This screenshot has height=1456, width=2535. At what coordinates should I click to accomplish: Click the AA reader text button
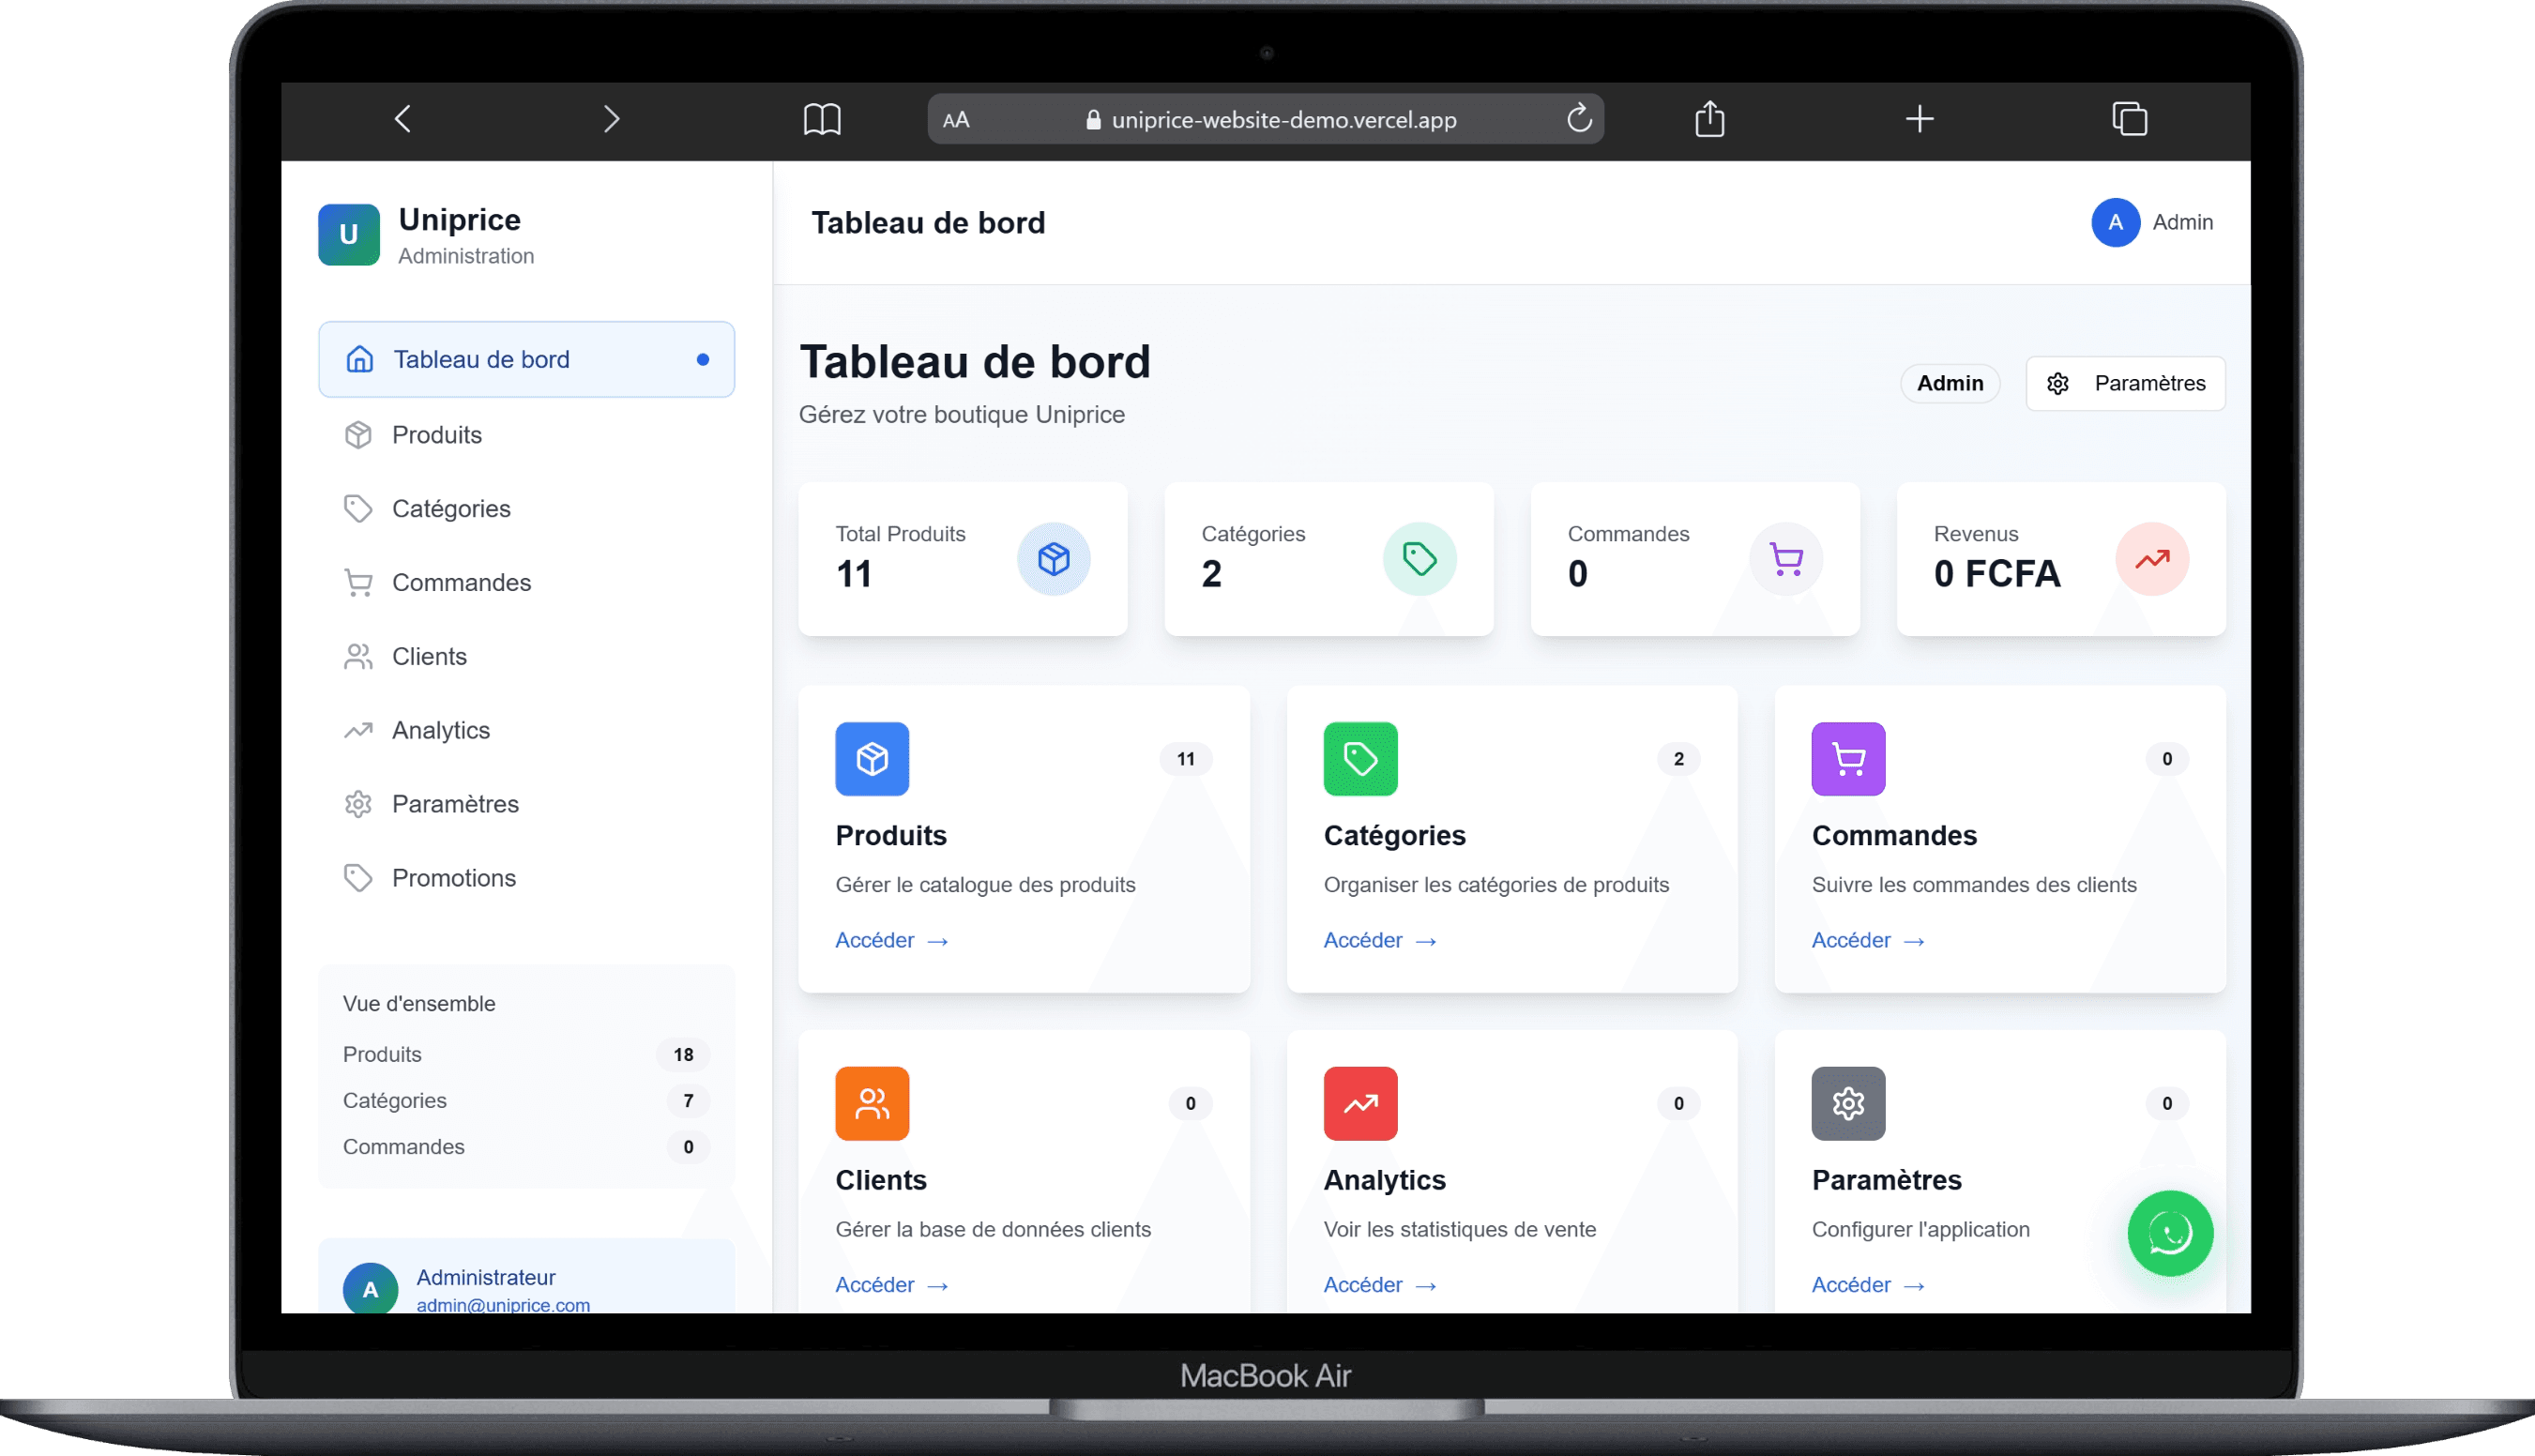(956, 120)
